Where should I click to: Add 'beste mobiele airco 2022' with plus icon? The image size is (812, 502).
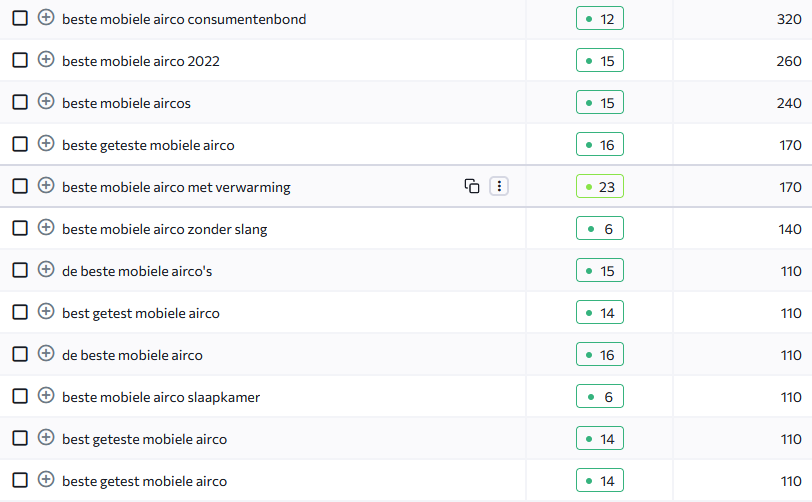click(x=46, y=60)
